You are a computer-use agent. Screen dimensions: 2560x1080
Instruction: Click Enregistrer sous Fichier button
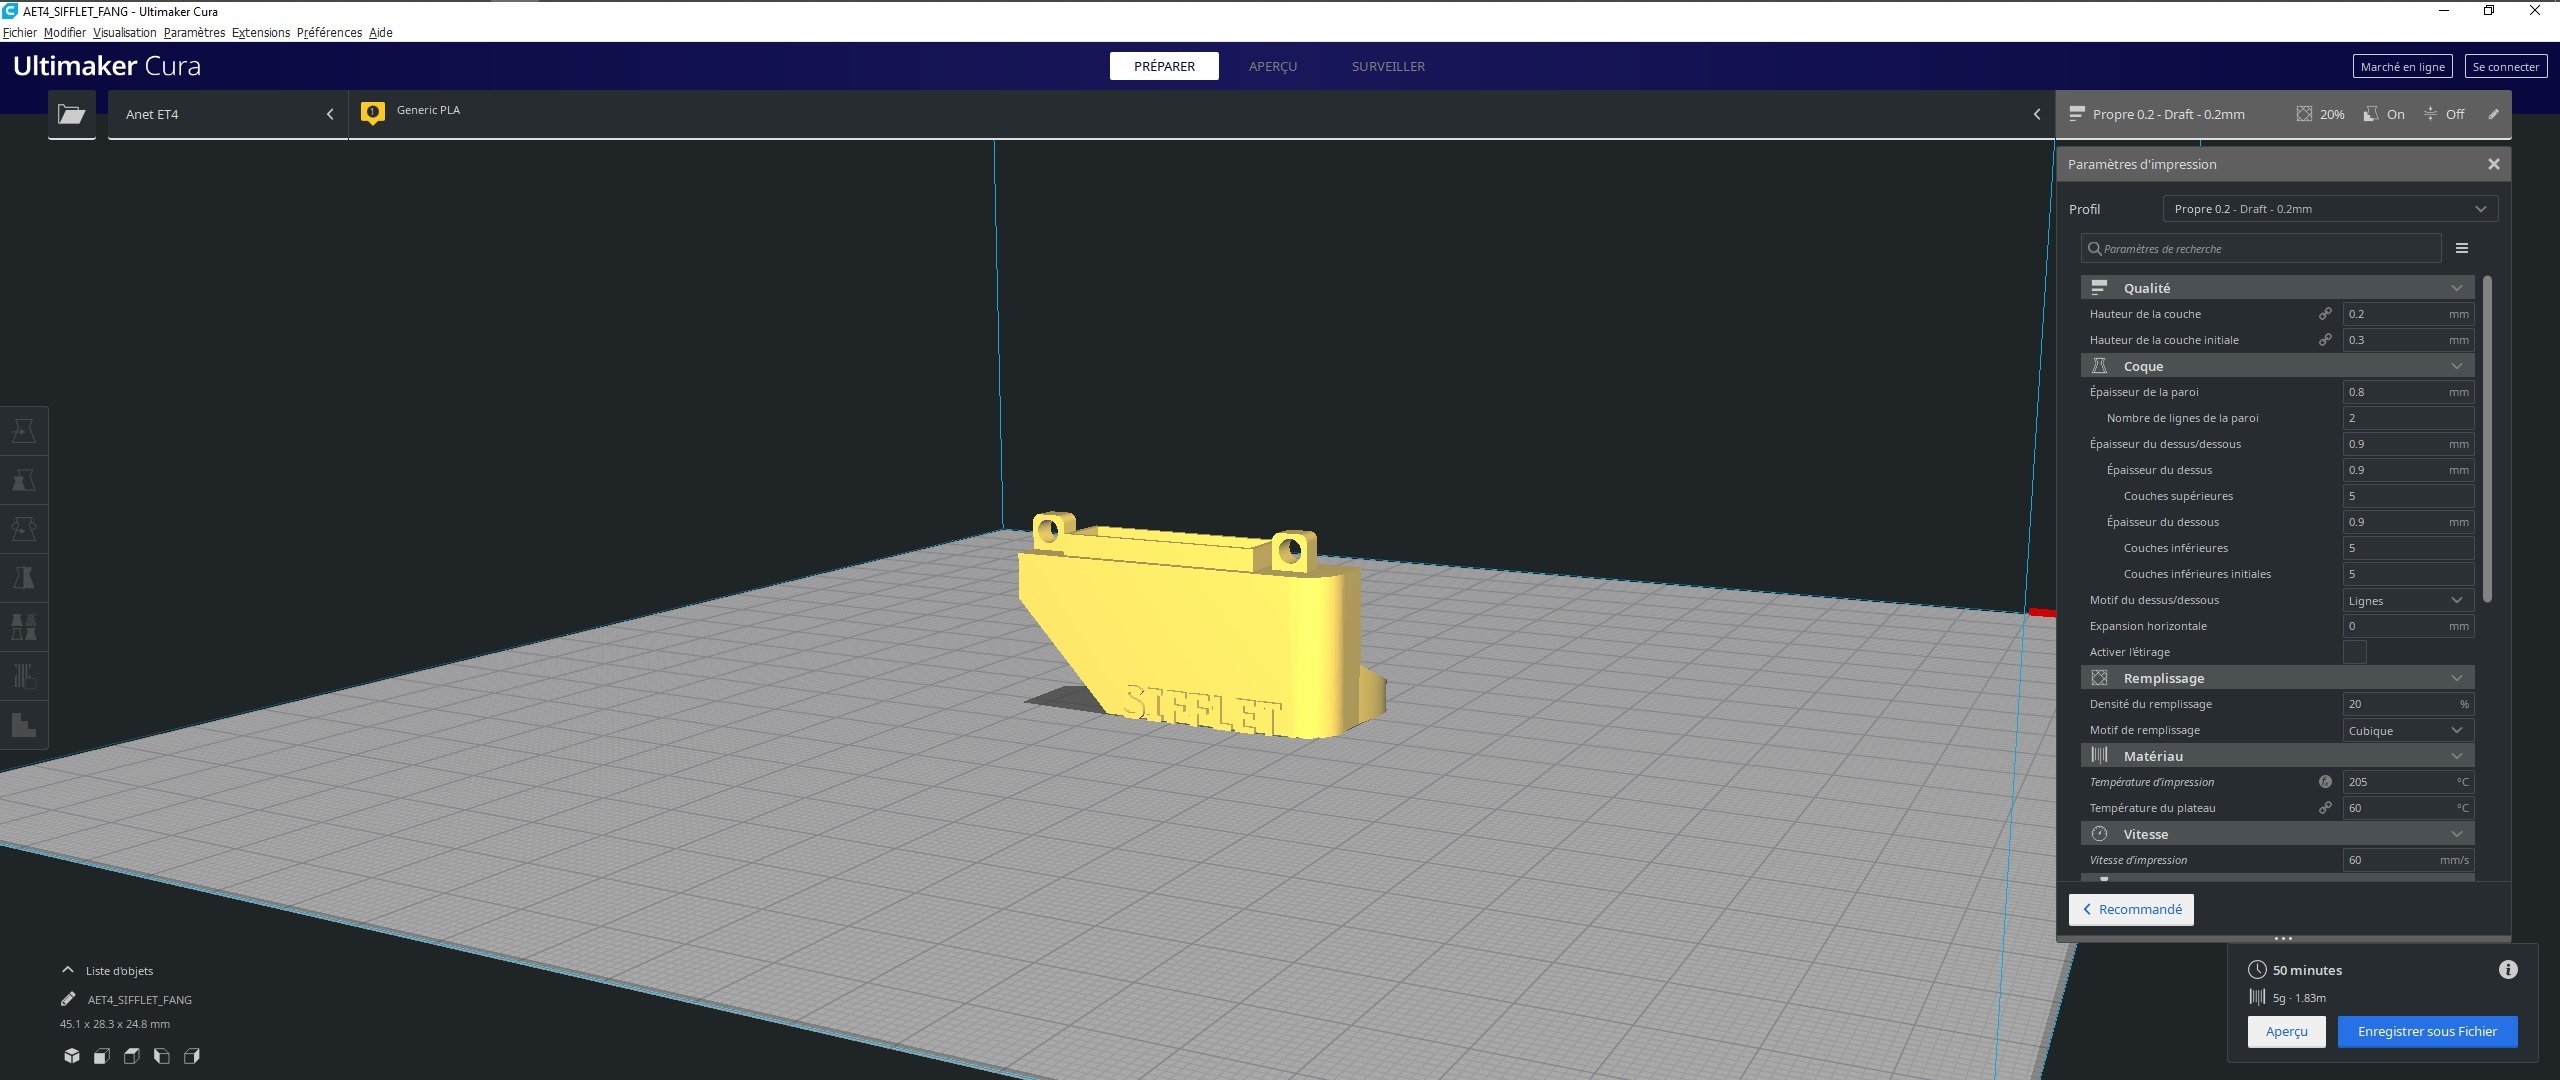[2426, 1032]
